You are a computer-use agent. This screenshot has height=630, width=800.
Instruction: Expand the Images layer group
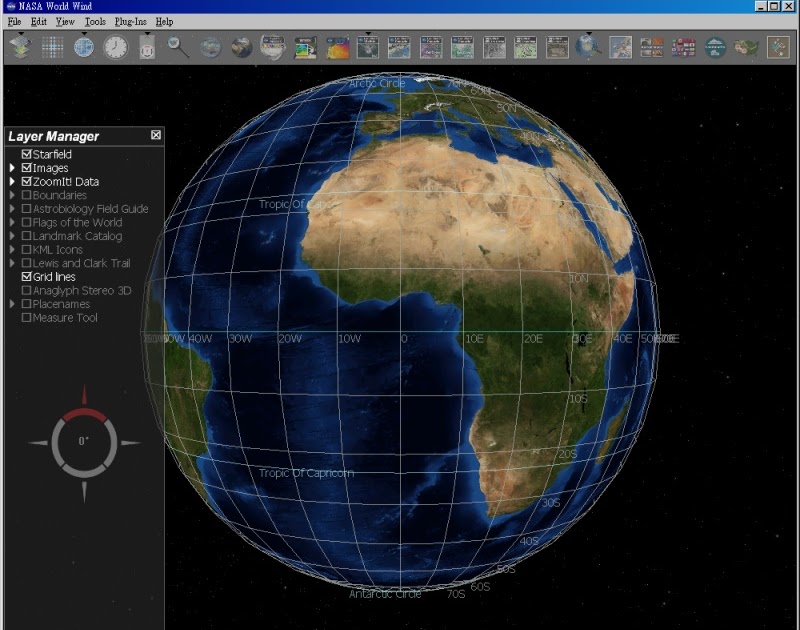click(12, 168)
